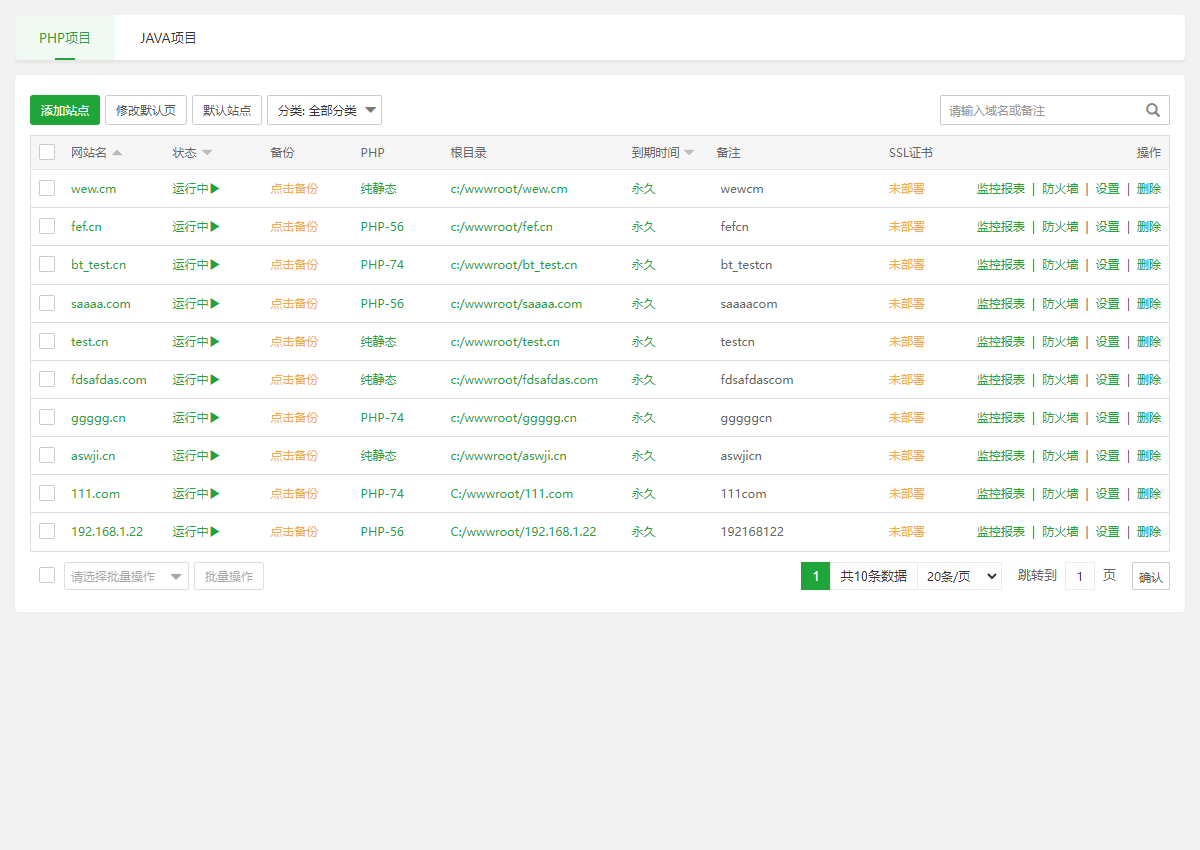Select the checkbox for fef.cn
Screen dimensions: 1200x850
(47, 226)
